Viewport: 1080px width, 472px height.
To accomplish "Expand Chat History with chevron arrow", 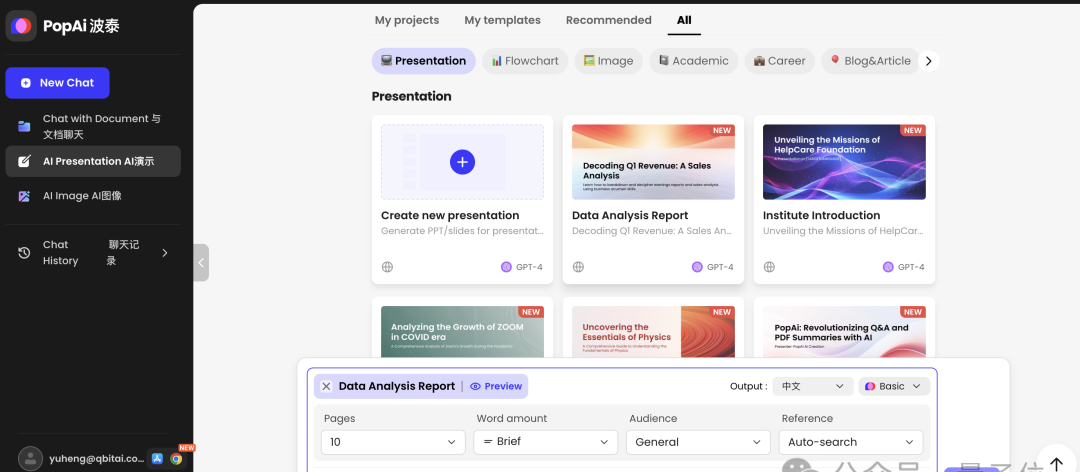I will pos(165,253).
